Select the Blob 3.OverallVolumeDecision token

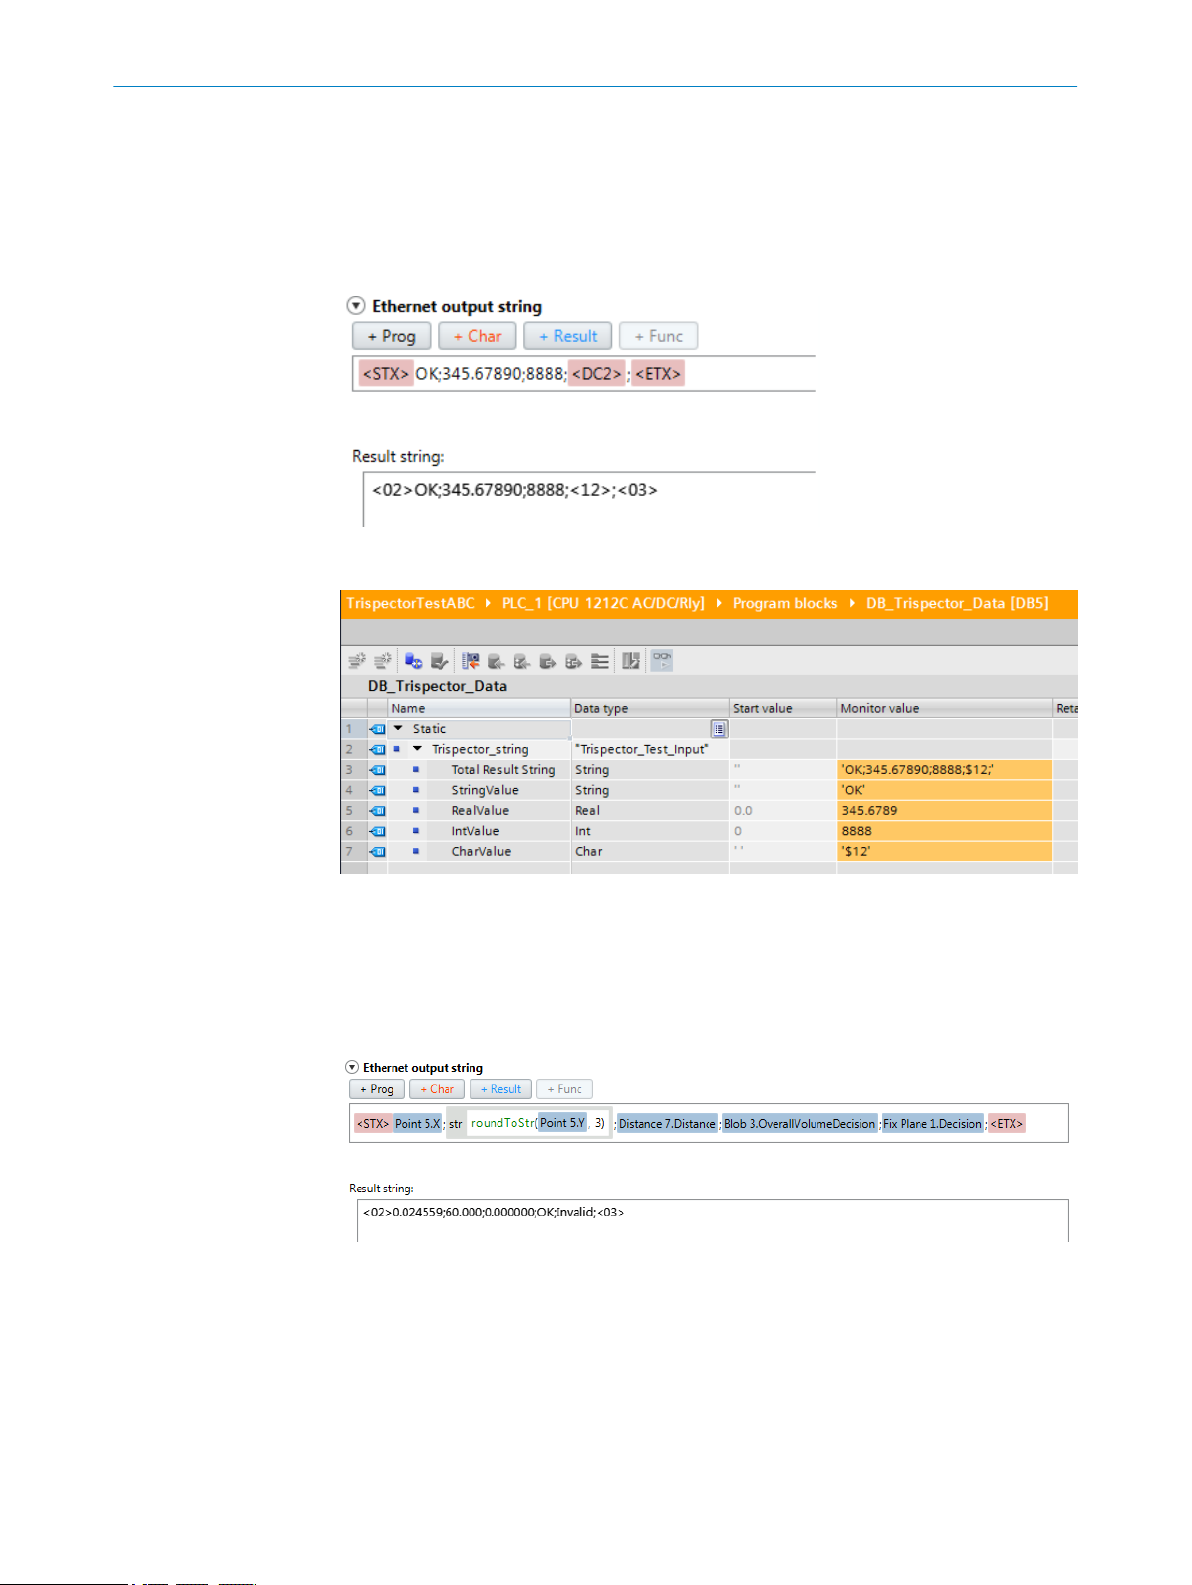[799, 1123]
